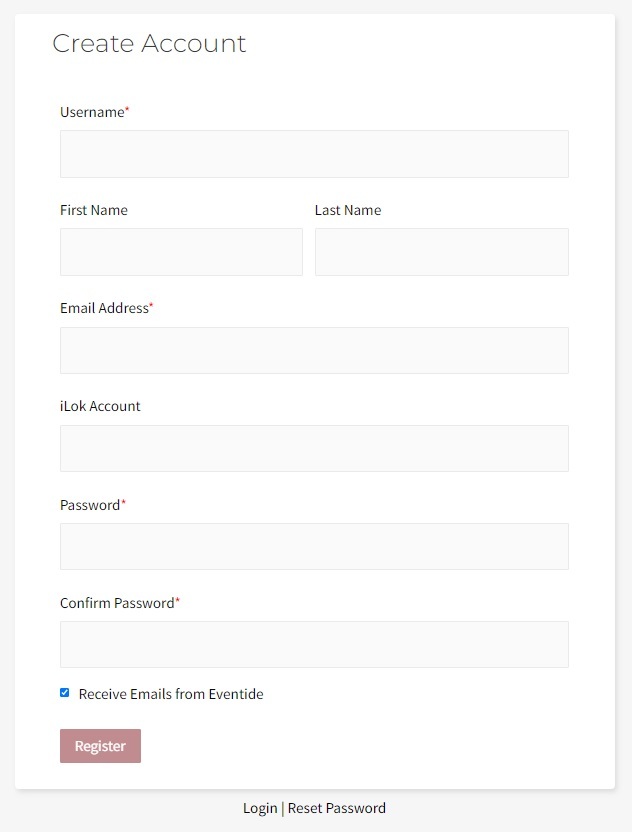Image resolution: width=632 pixels, height=832 pixels.
Task: Click the Create Account heading
Action: click(149, 44)
